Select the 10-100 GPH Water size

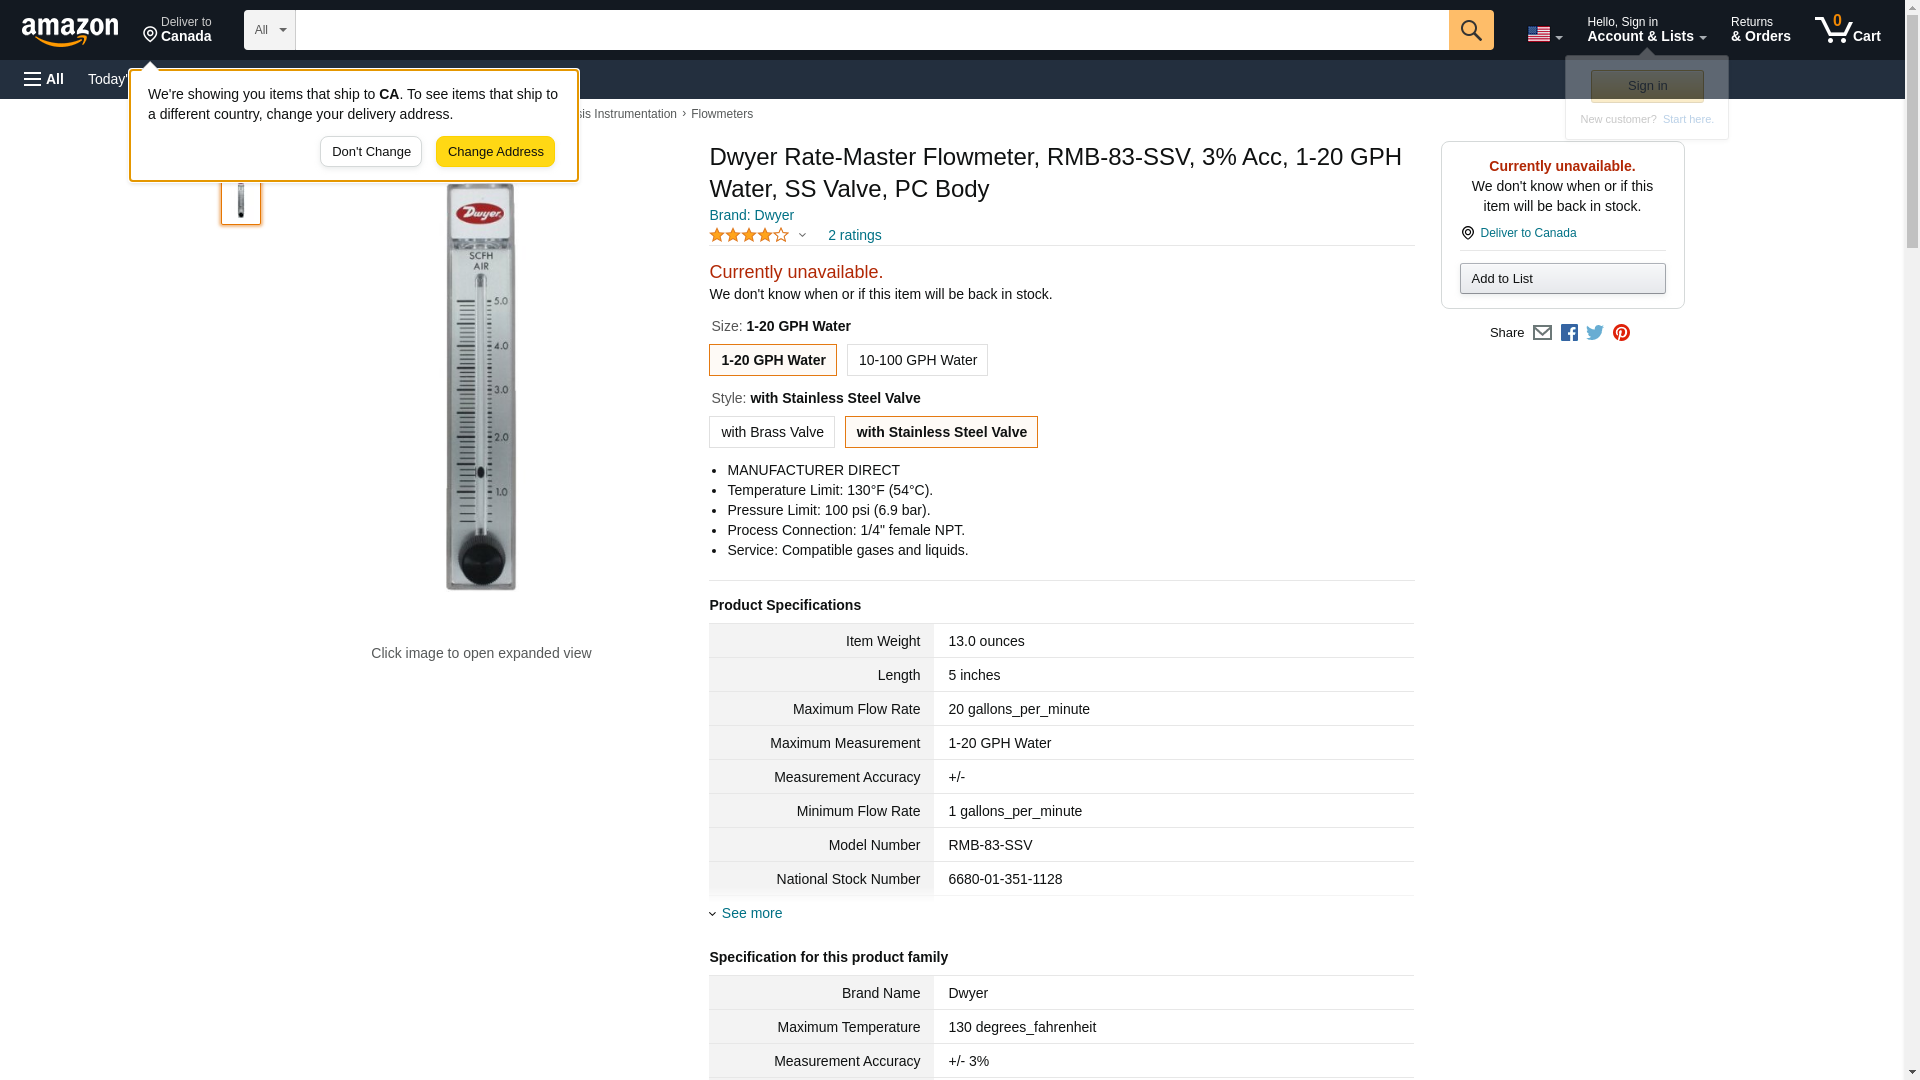[x=917, y=360]
